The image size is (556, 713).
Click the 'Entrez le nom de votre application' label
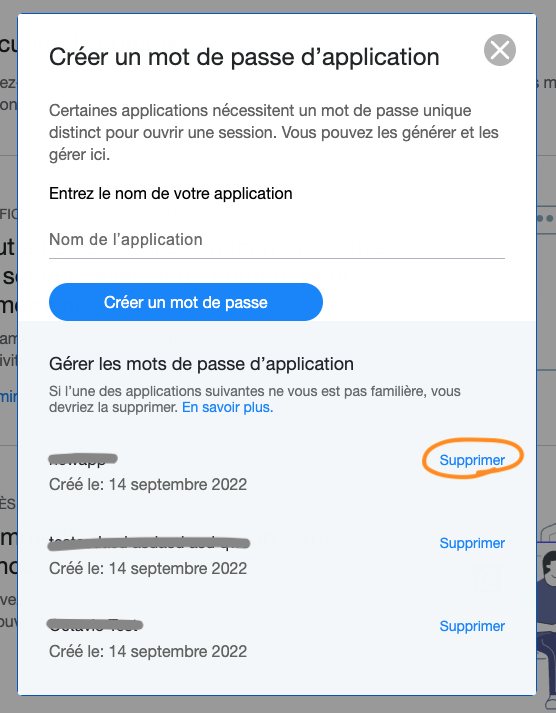(x=170, y=194)
